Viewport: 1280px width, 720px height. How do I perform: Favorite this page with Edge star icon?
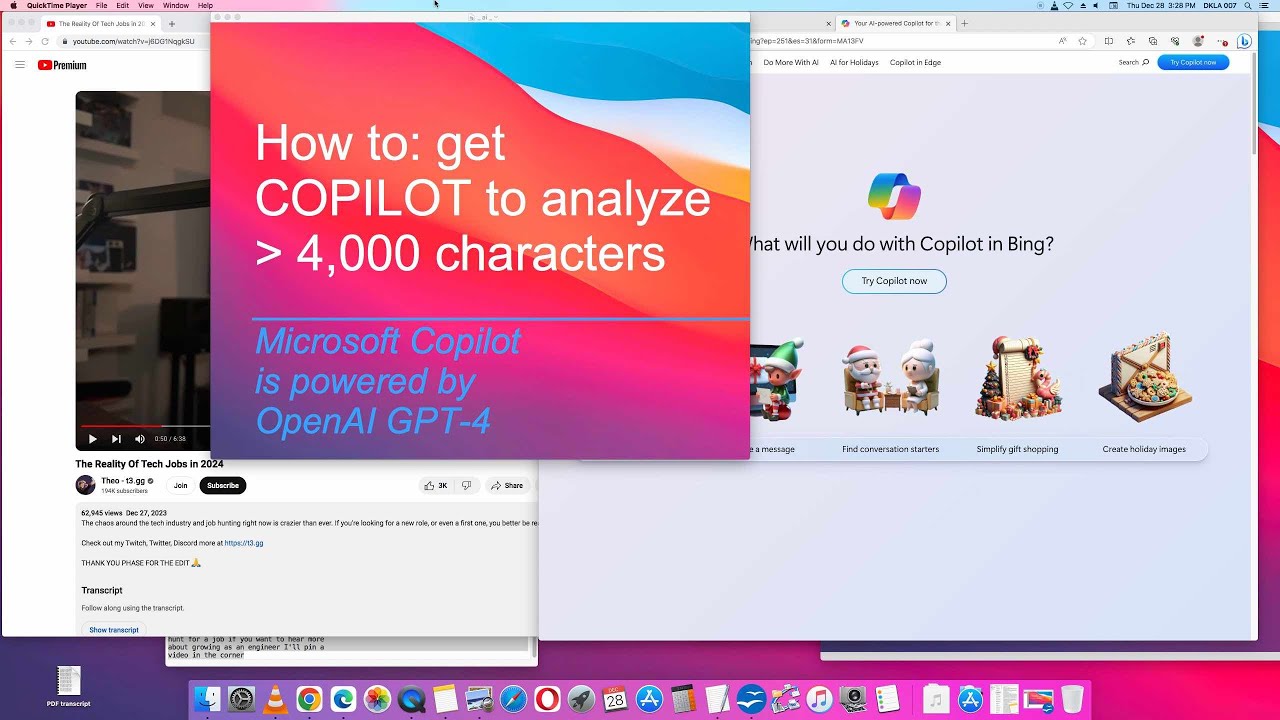click(x=1082, y=41)
